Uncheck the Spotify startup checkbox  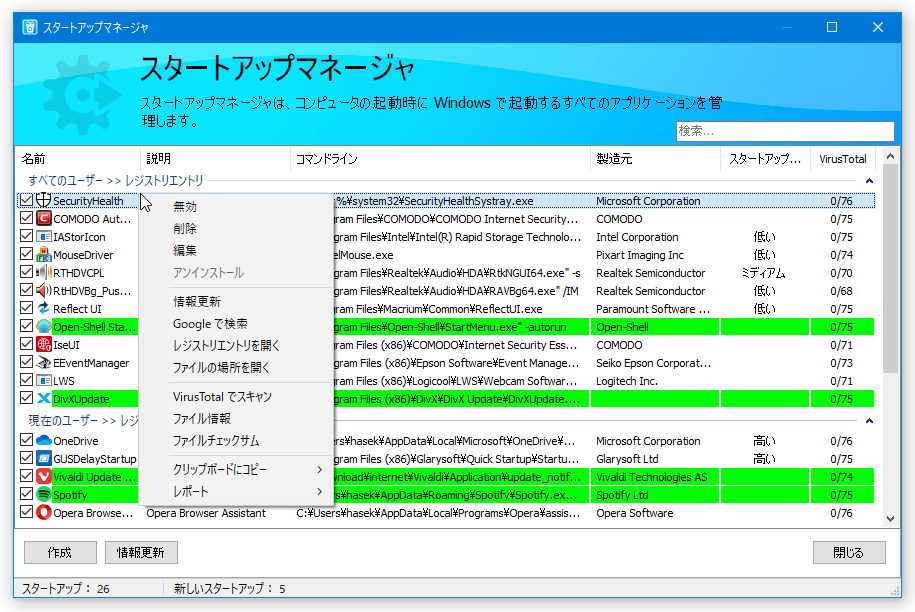(x=26, y=494)
